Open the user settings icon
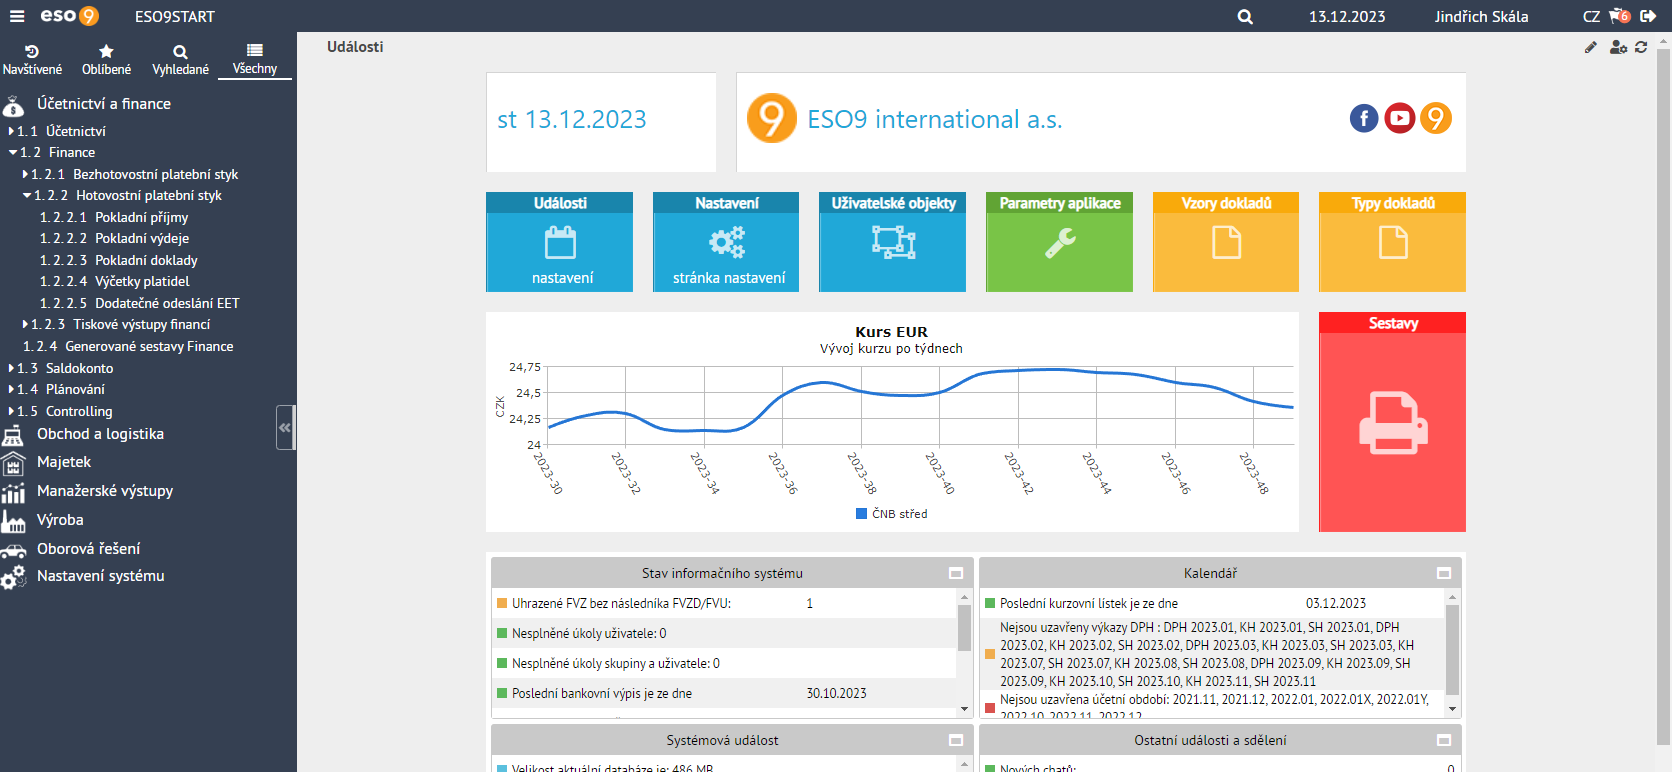Screen dimensions: 1672x772 (x=1618, y=47)
